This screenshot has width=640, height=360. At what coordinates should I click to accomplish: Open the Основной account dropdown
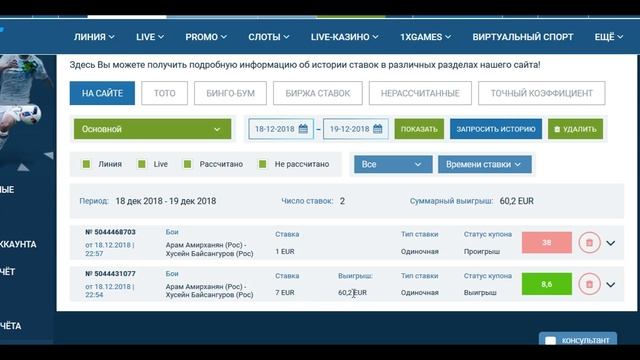tap(152, 129)
